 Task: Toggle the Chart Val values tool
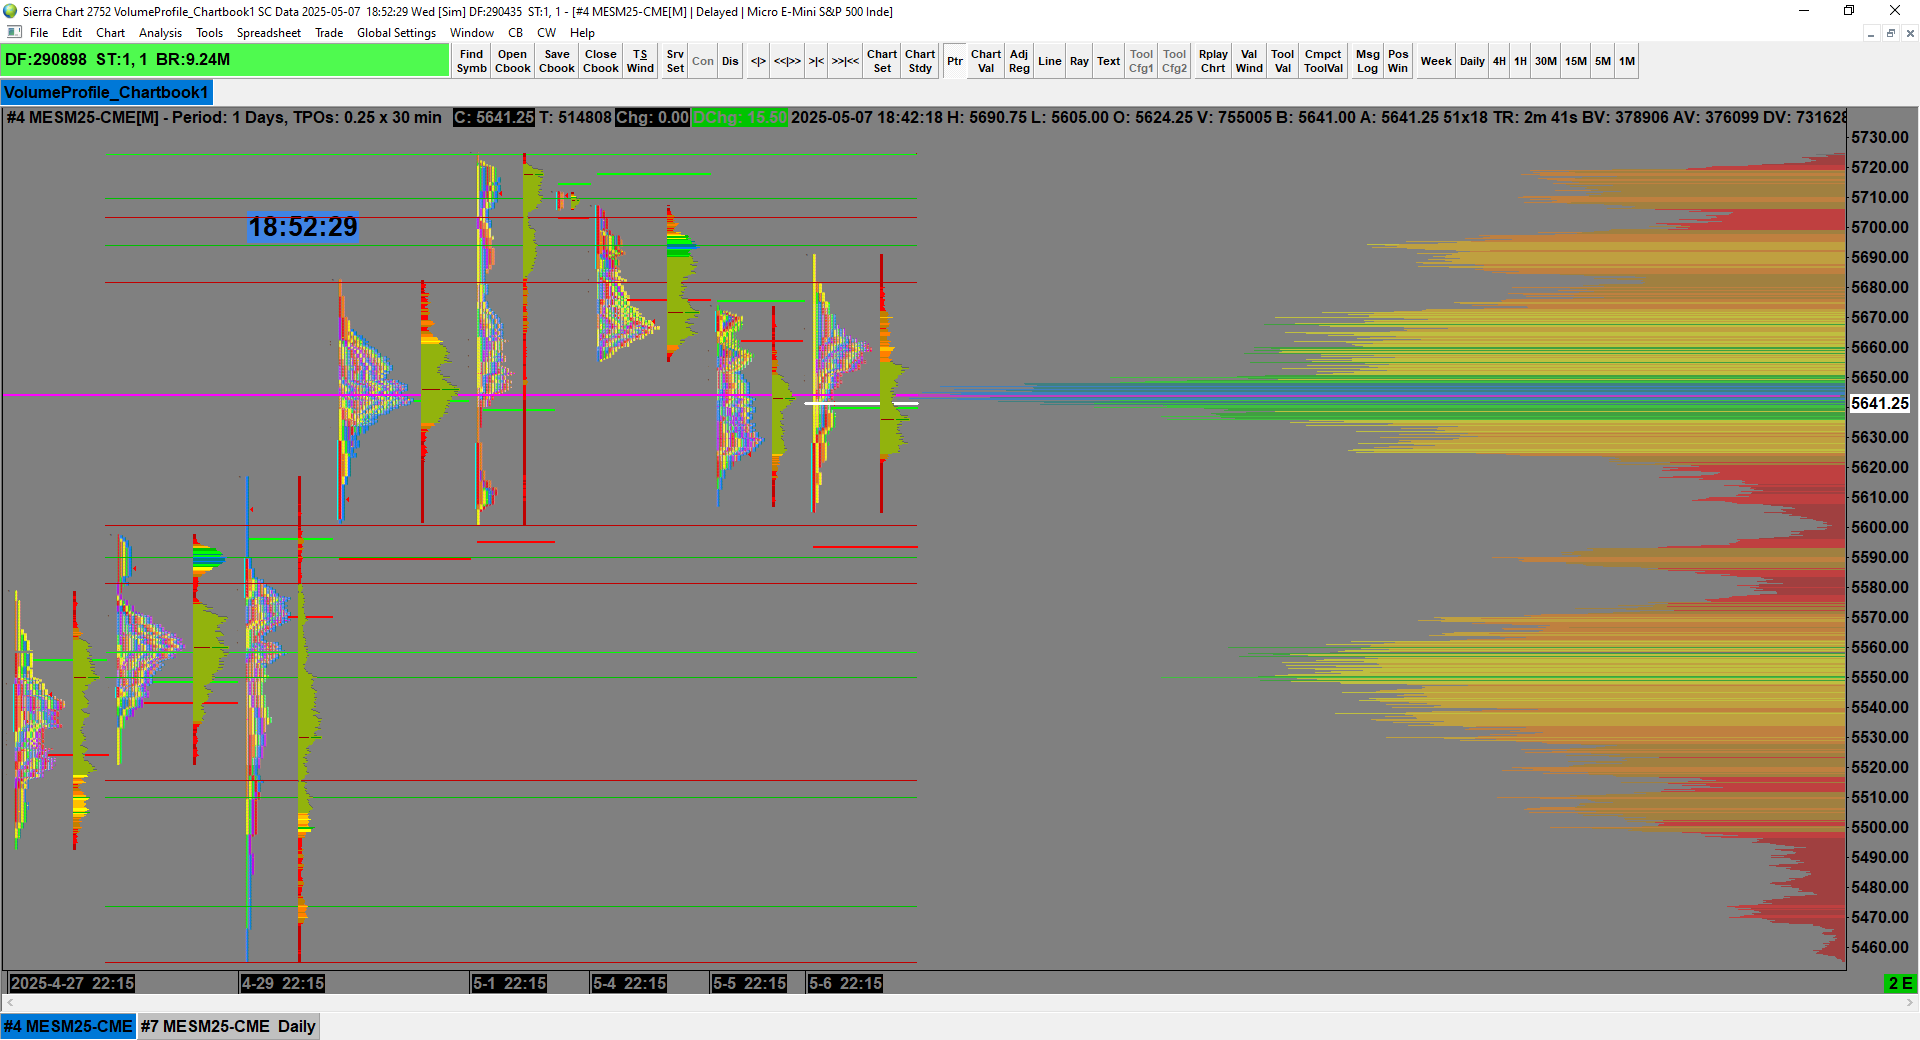(985, 61)
